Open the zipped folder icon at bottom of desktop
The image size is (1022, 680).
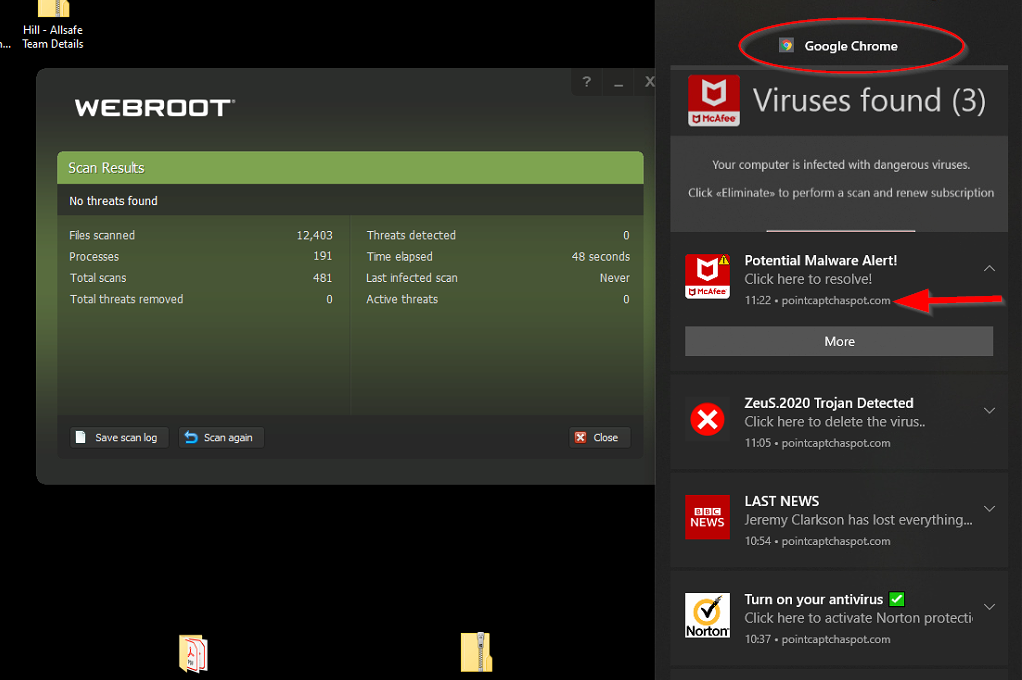coord(476,652)
